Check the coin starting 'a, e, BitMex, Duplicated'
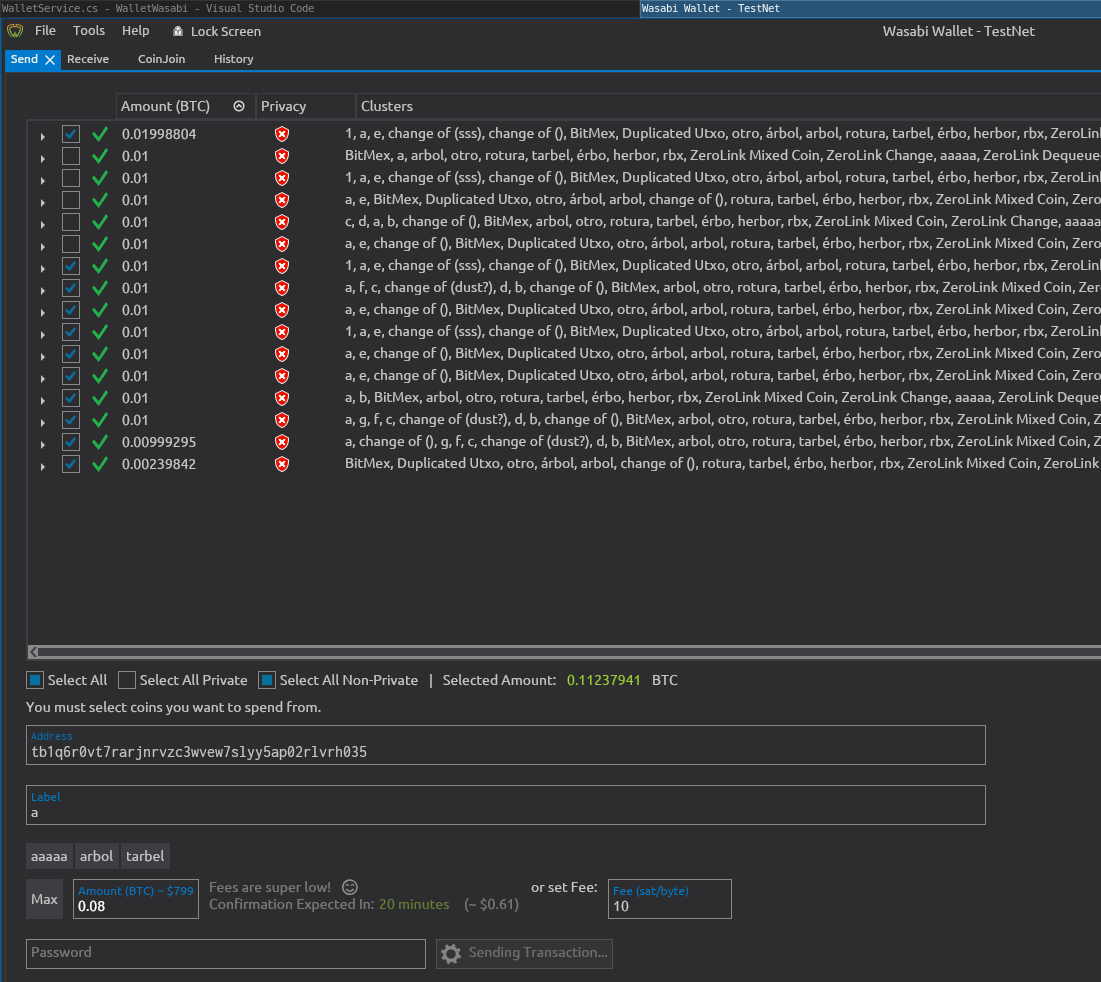This screenshot has width=1101, height=982. [71, 200]
